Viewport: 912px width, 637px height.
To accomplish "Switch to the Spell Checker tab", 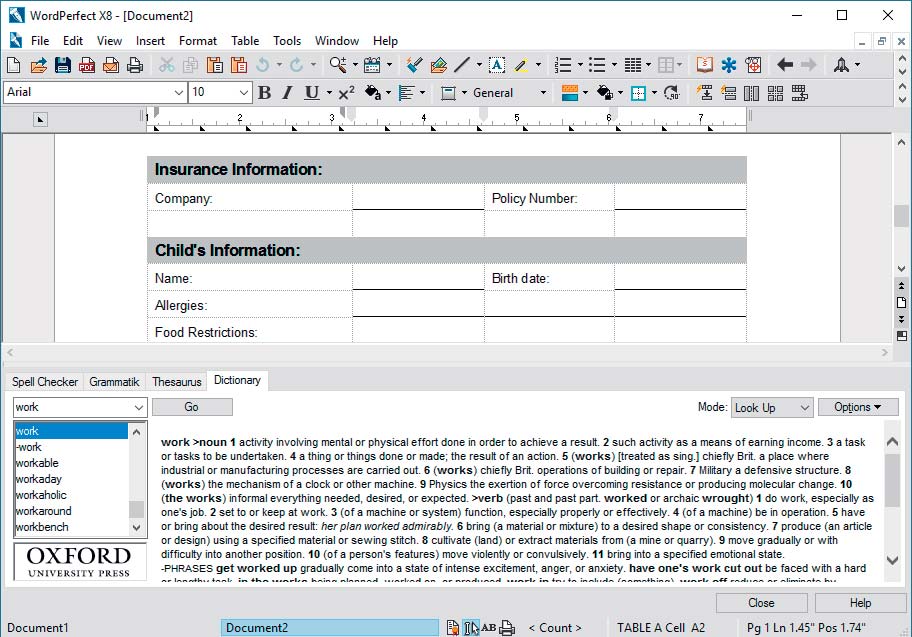I will tap(45, 382).
